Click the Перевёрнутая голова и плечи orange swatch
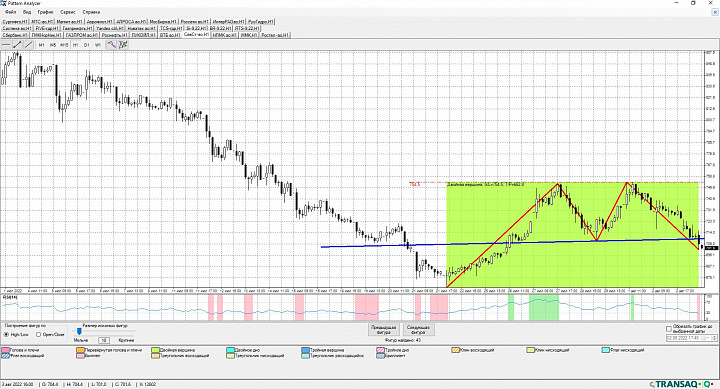Screen dimensions: 720x389 click(x=80, y=350)
